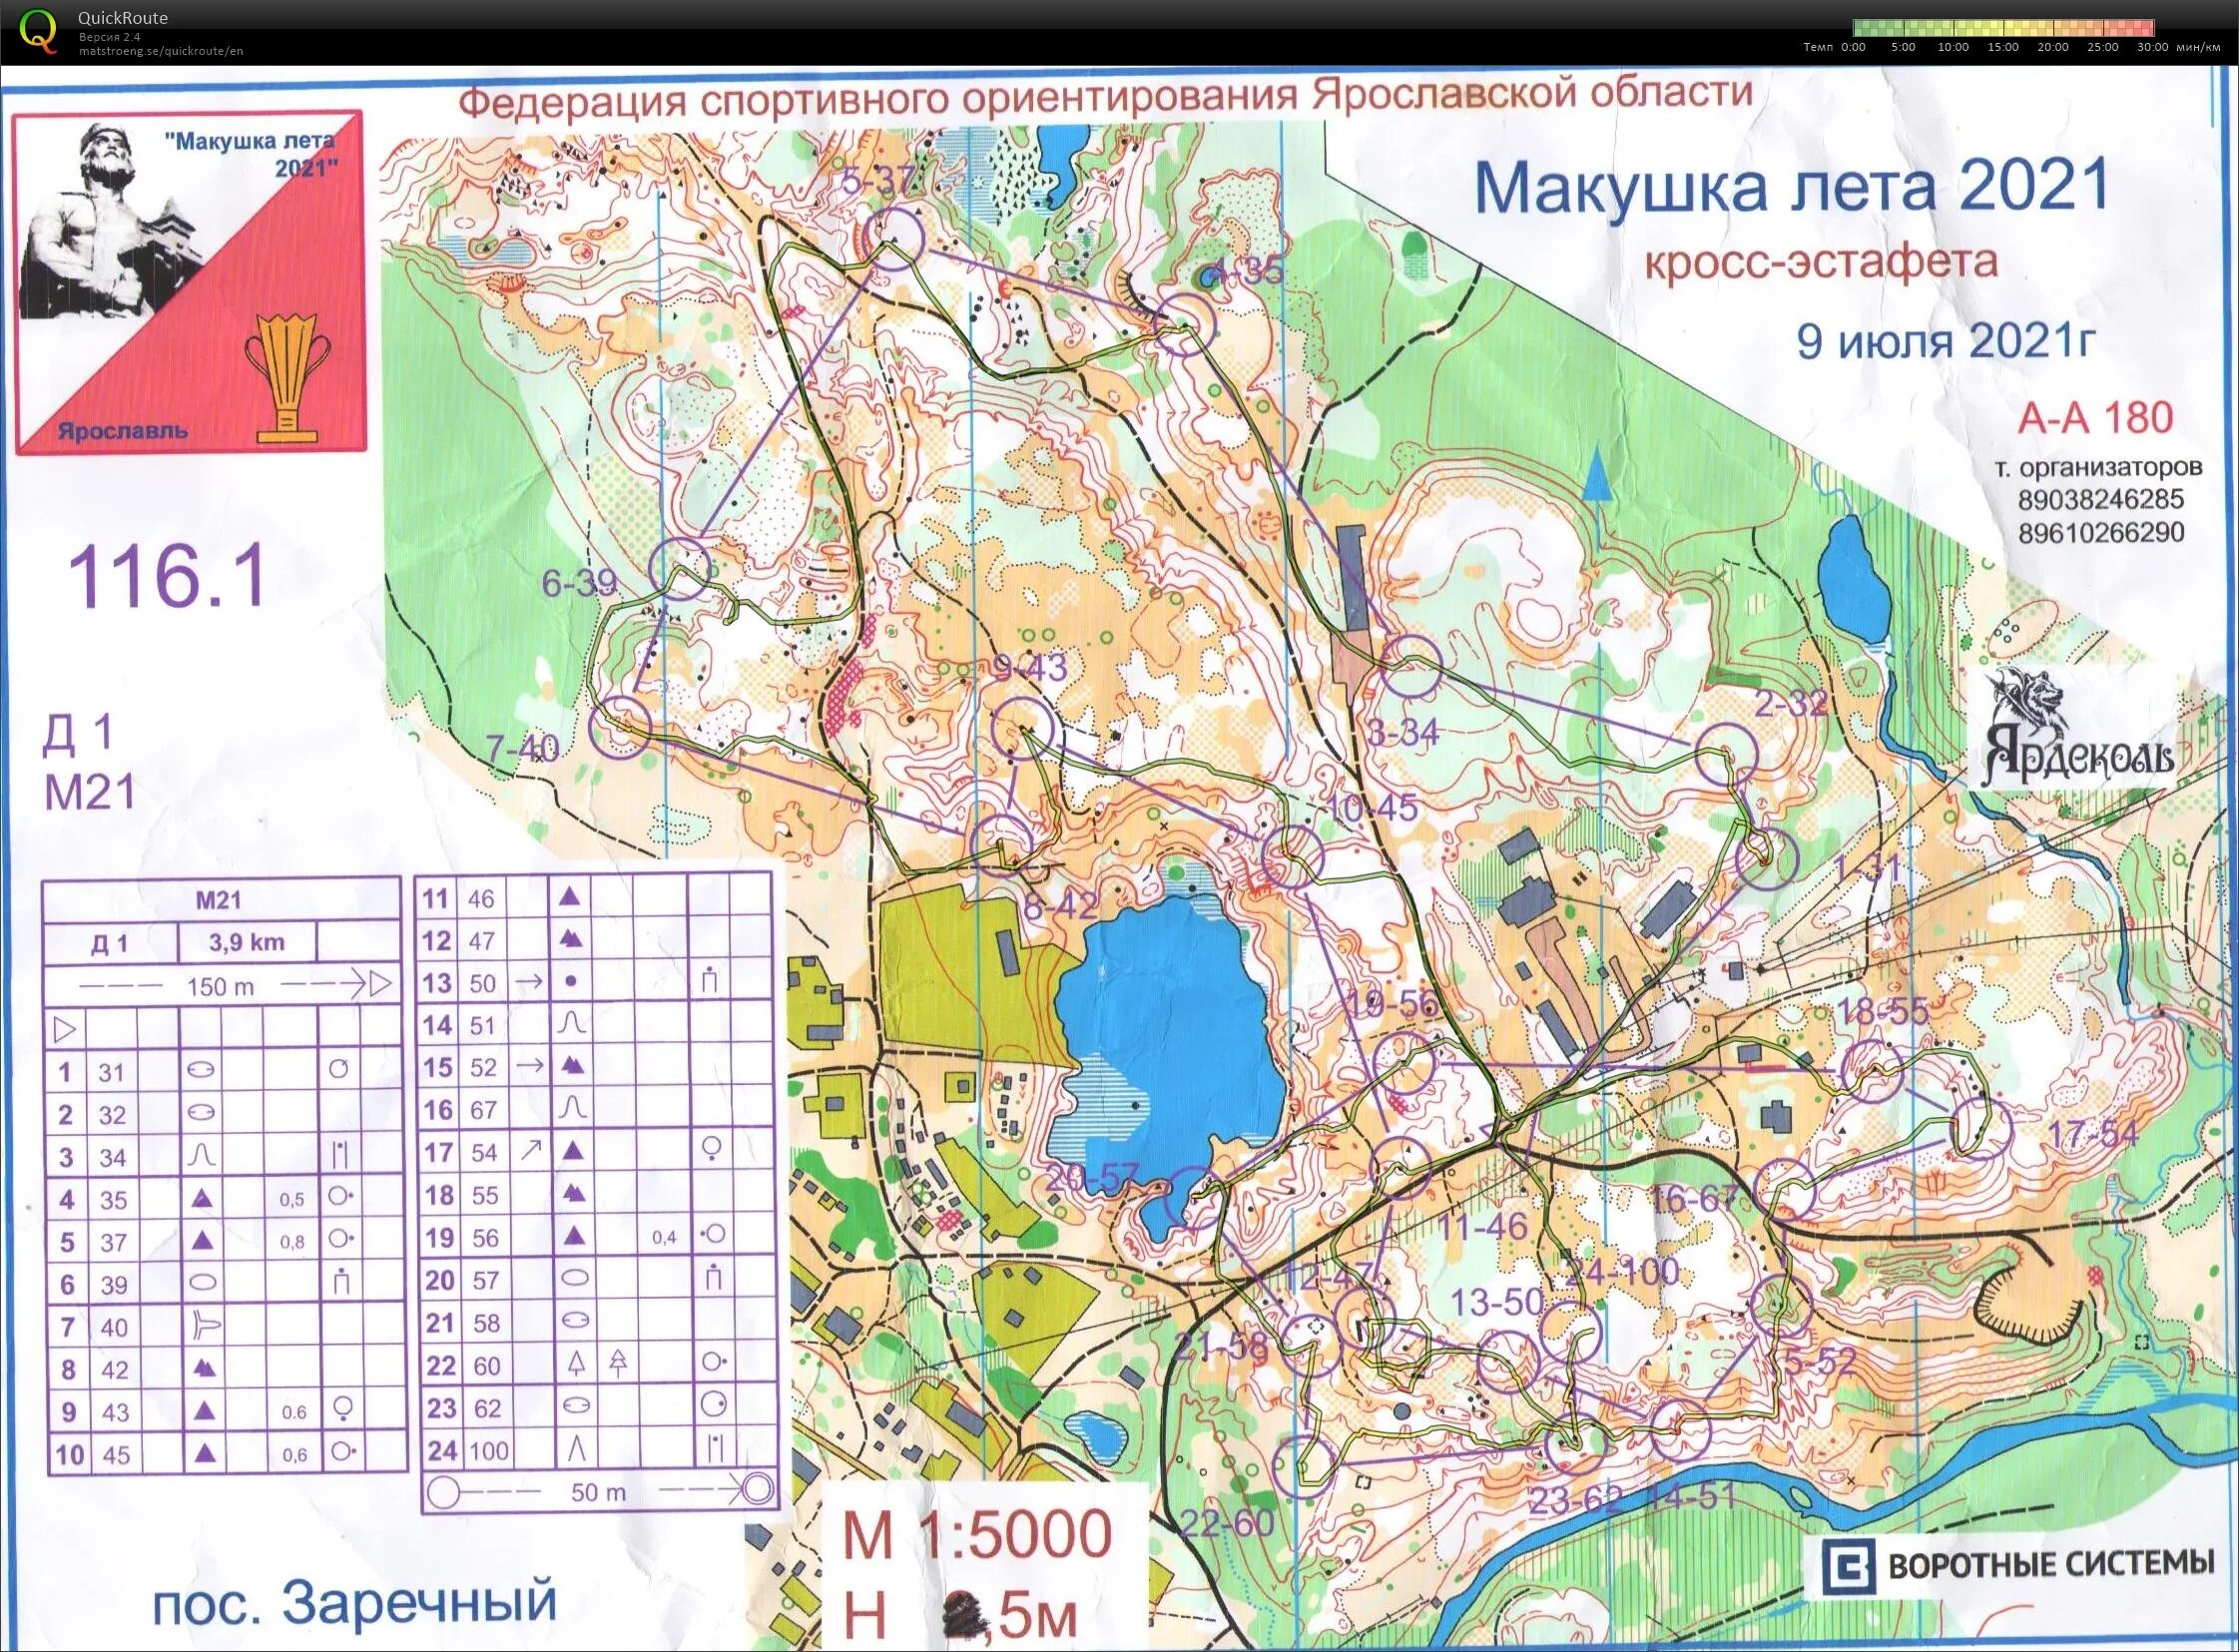
Task: Click the control label "7-40"
Action: point(523,747)
